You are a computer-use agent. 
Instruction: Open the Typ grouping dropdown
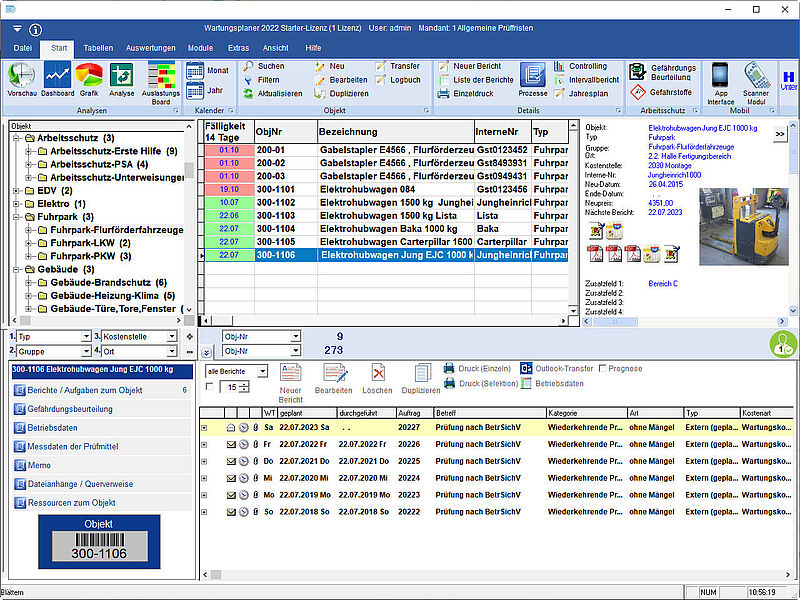(x=86, y=337)
